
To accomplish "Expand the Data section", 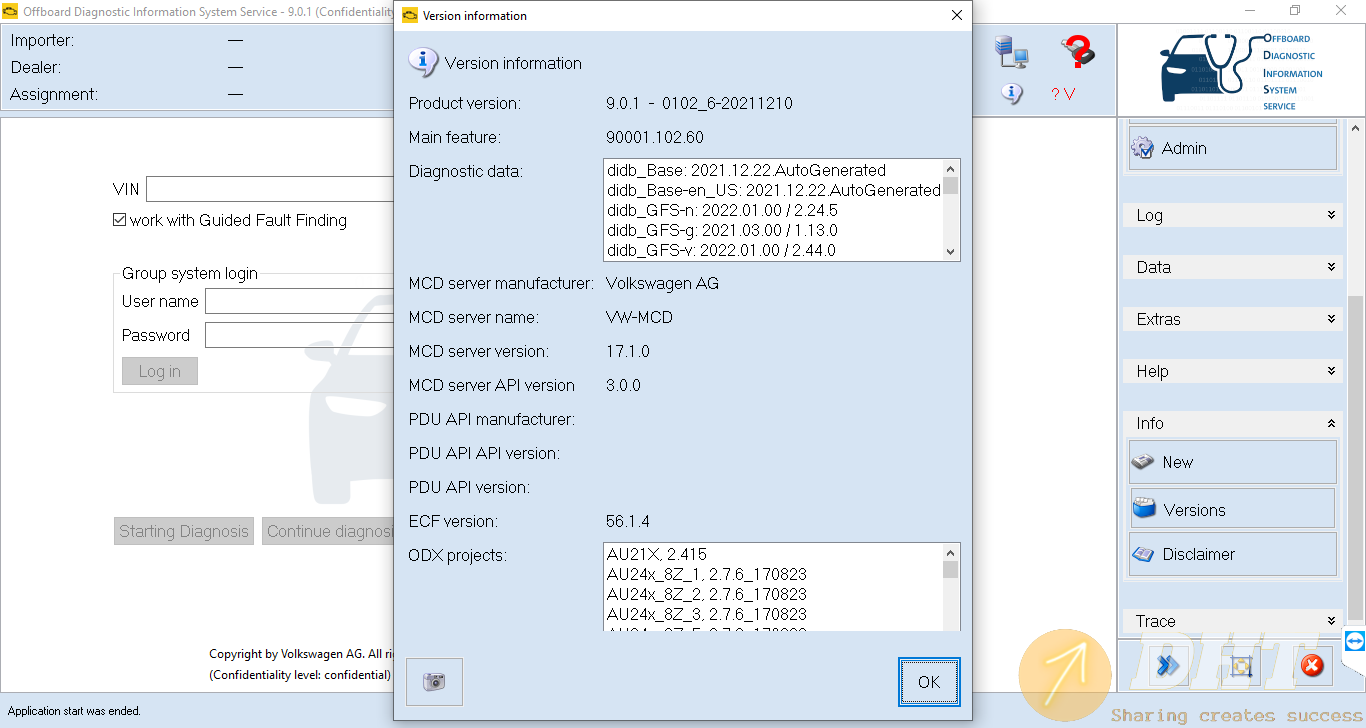I will 1233,267.
